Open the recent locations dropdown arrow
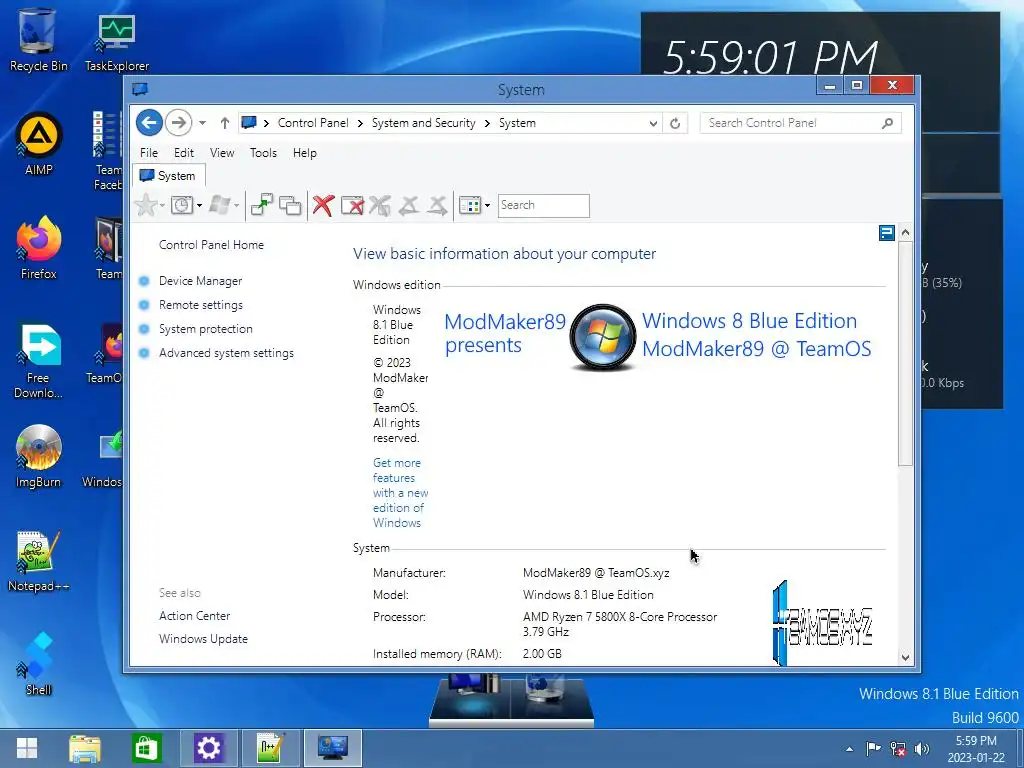The width and height of the screenshot is (1024, 768). (x=202, y=123)
